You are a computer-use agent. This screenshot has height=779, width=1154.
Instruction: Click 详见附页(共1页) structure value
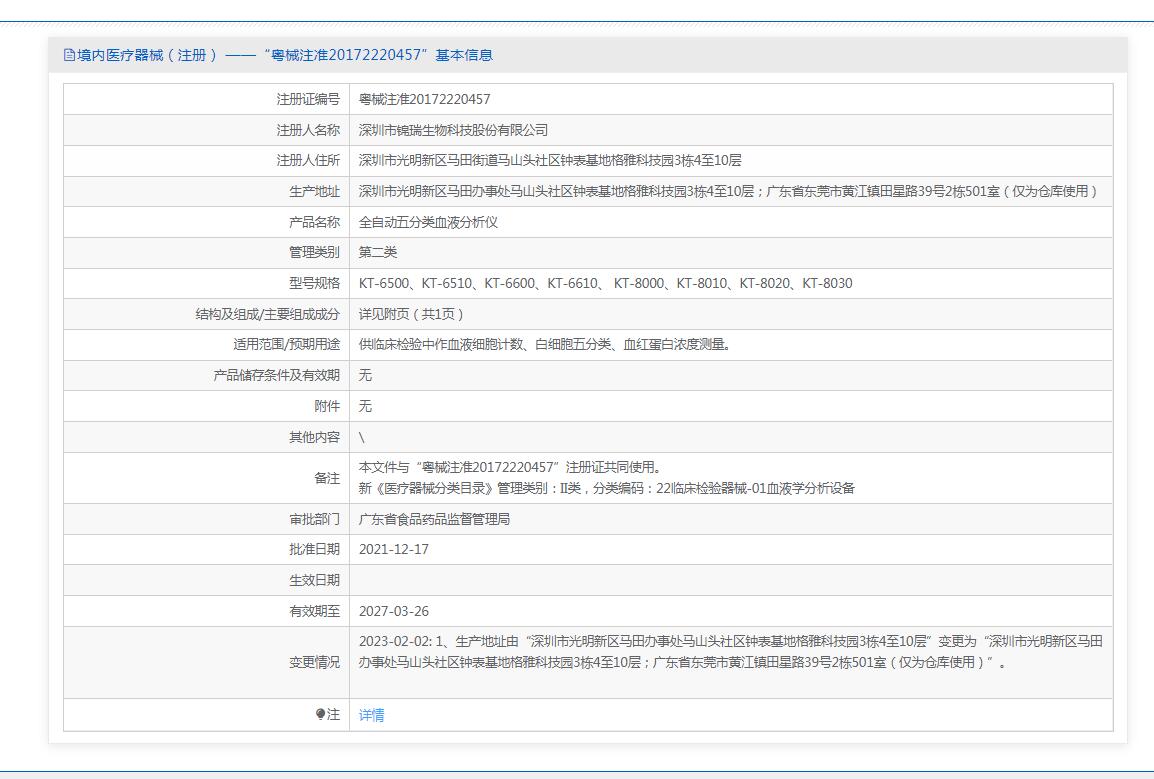[412, 314]
